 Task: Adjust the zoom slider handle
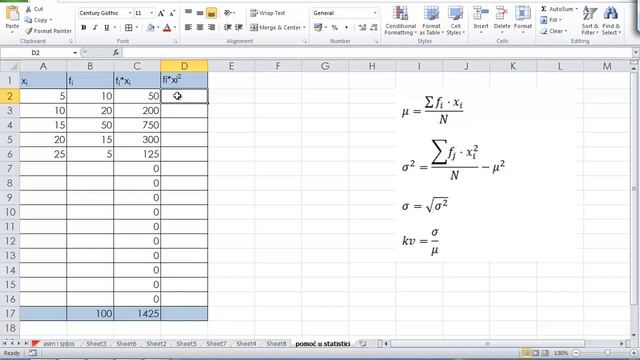[608, 353]
